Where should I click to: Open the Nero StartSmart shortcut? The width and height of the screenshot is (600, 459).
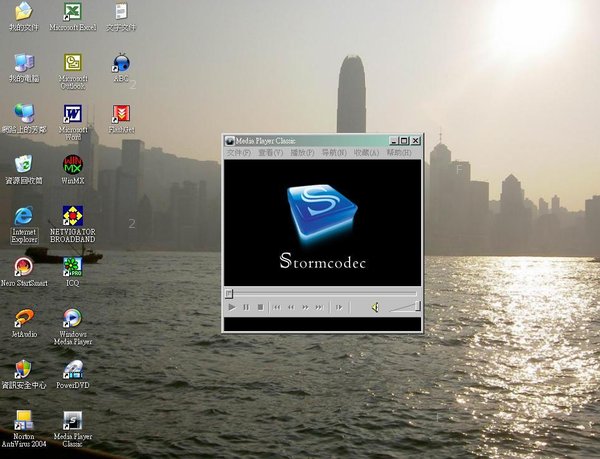[24, 272]
